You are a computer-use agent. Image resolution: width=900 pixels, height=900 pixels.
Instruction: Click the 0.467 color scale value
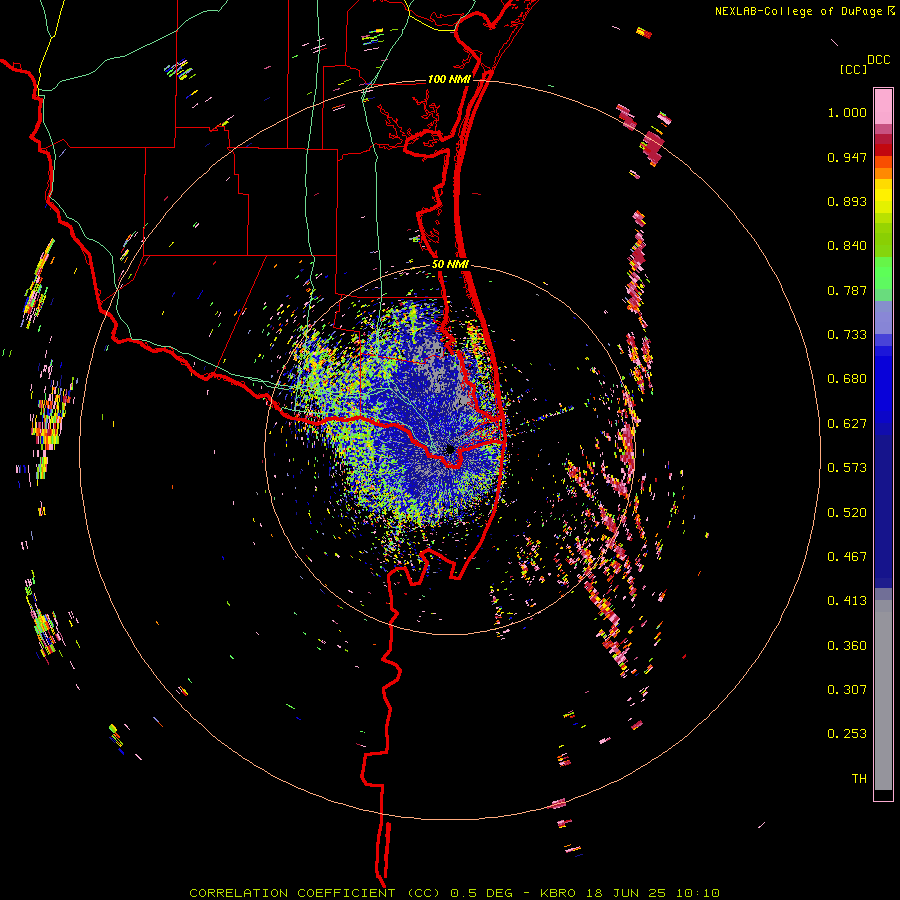tap(847, 557)
